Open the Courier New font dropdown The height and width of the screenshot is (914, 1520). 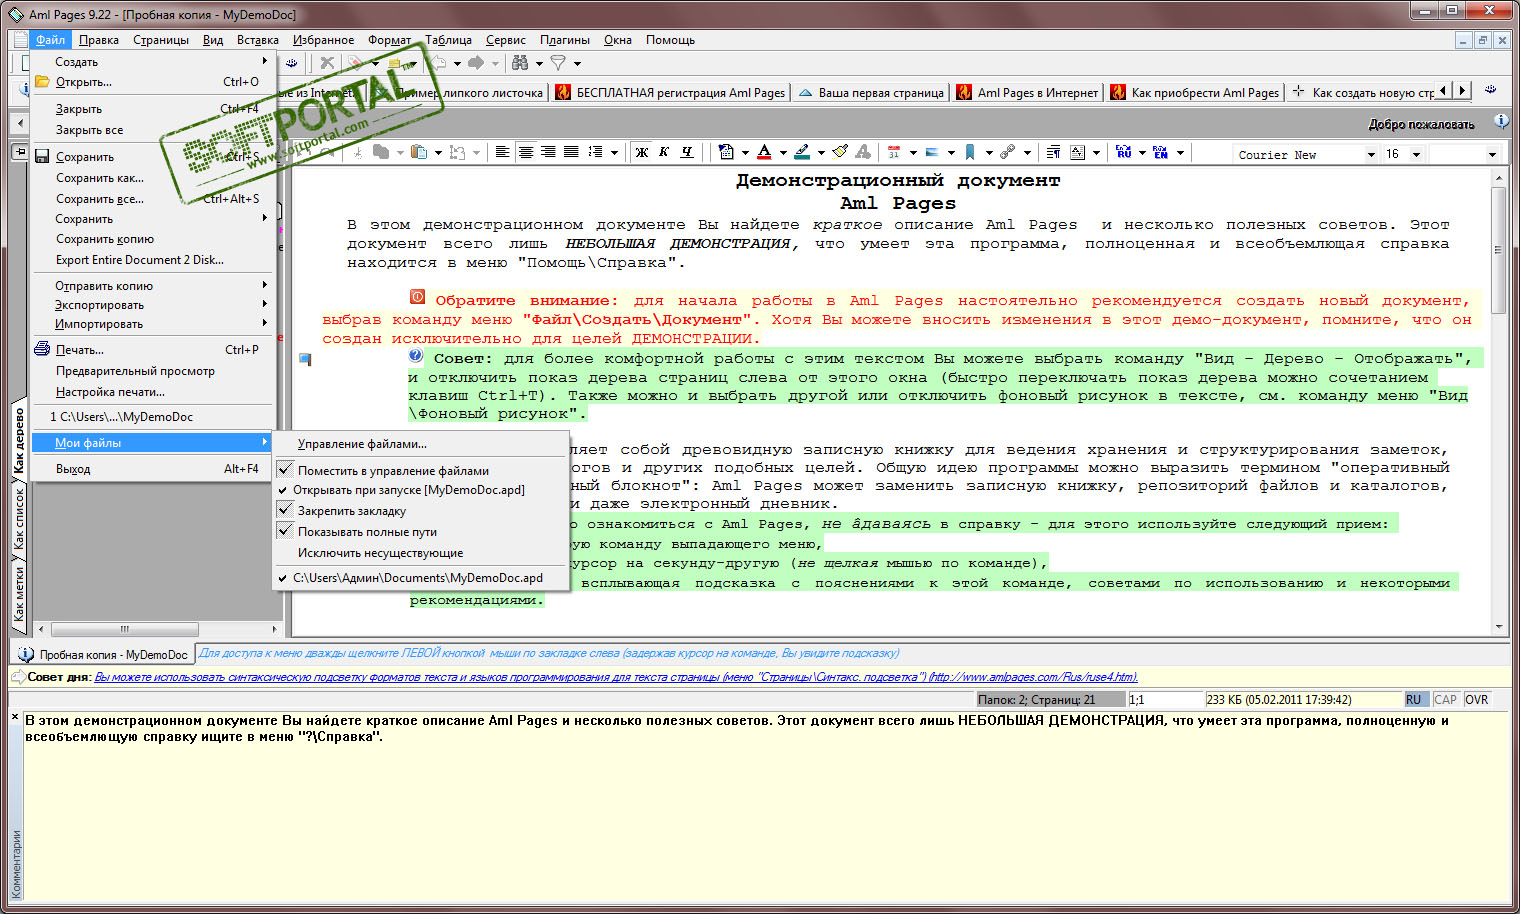coord(1371,154)
